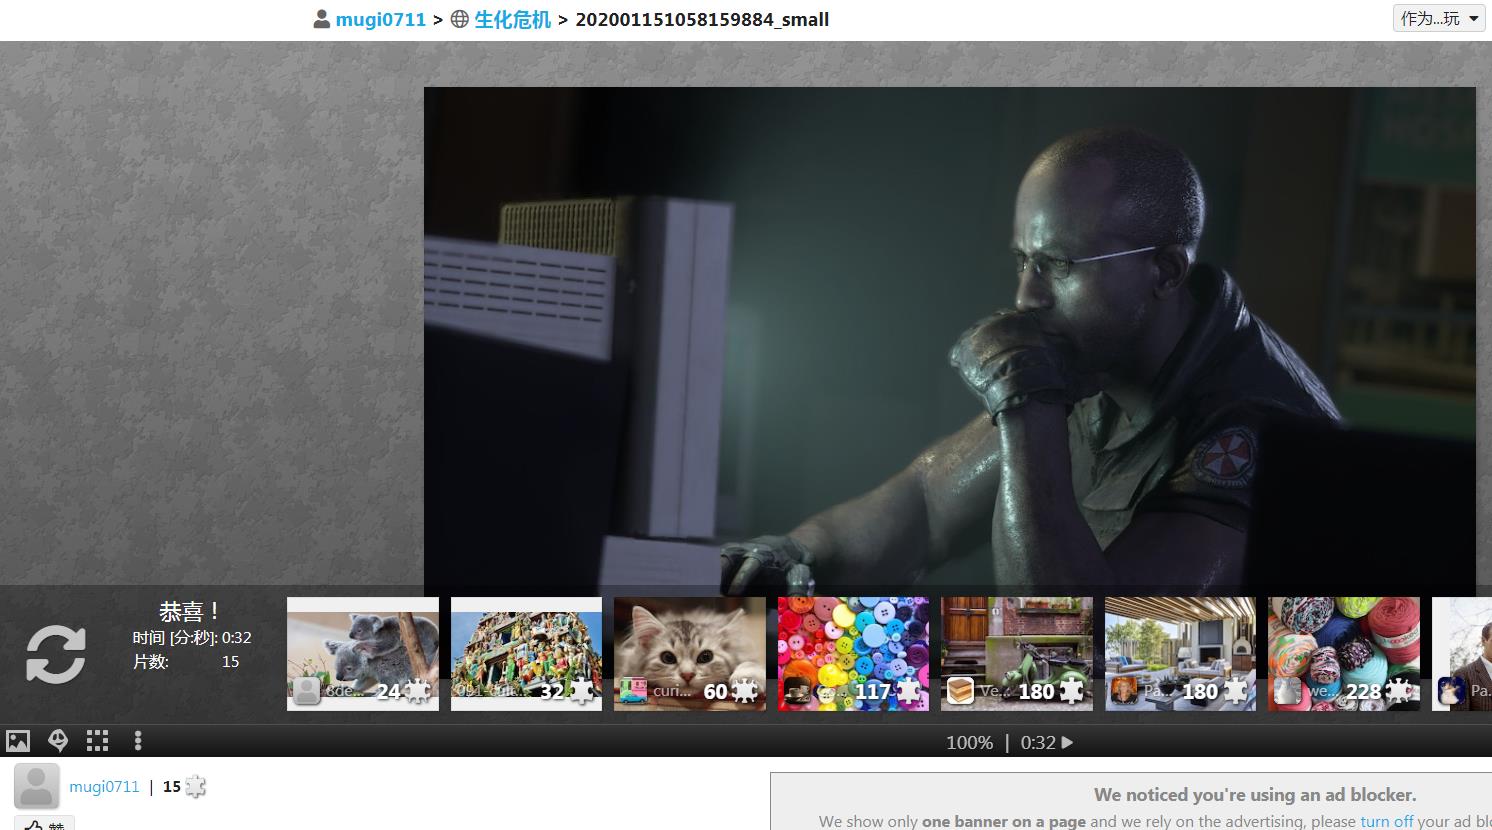Arrange pieces with the grid icon
This screenshot has height=830, width=1492.
(x=97, y=741)
